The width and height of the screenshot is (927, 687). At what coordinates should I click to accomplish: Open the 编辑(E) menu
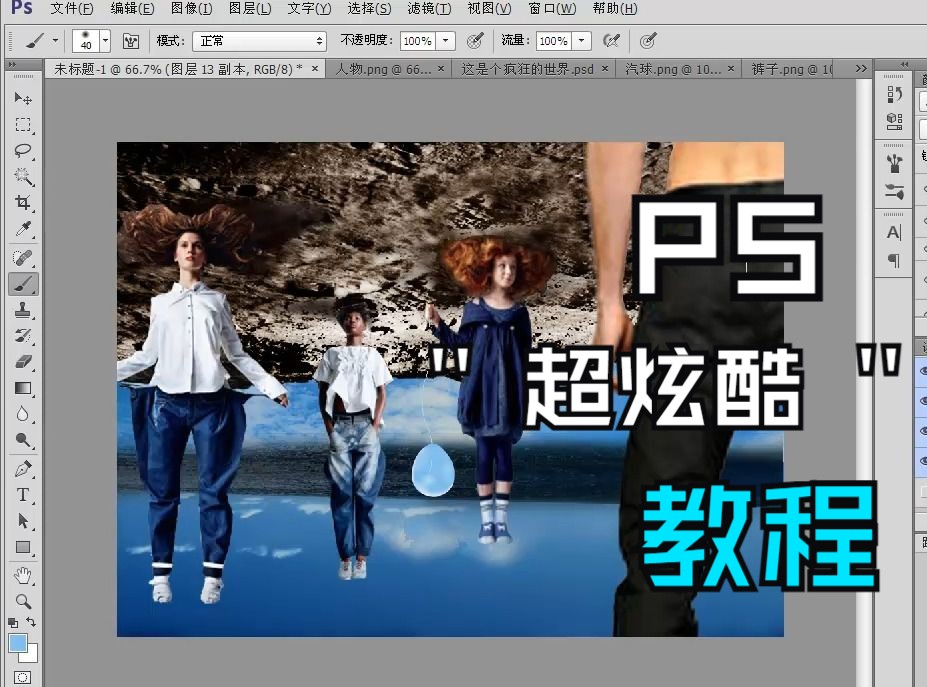pos(132,9)
